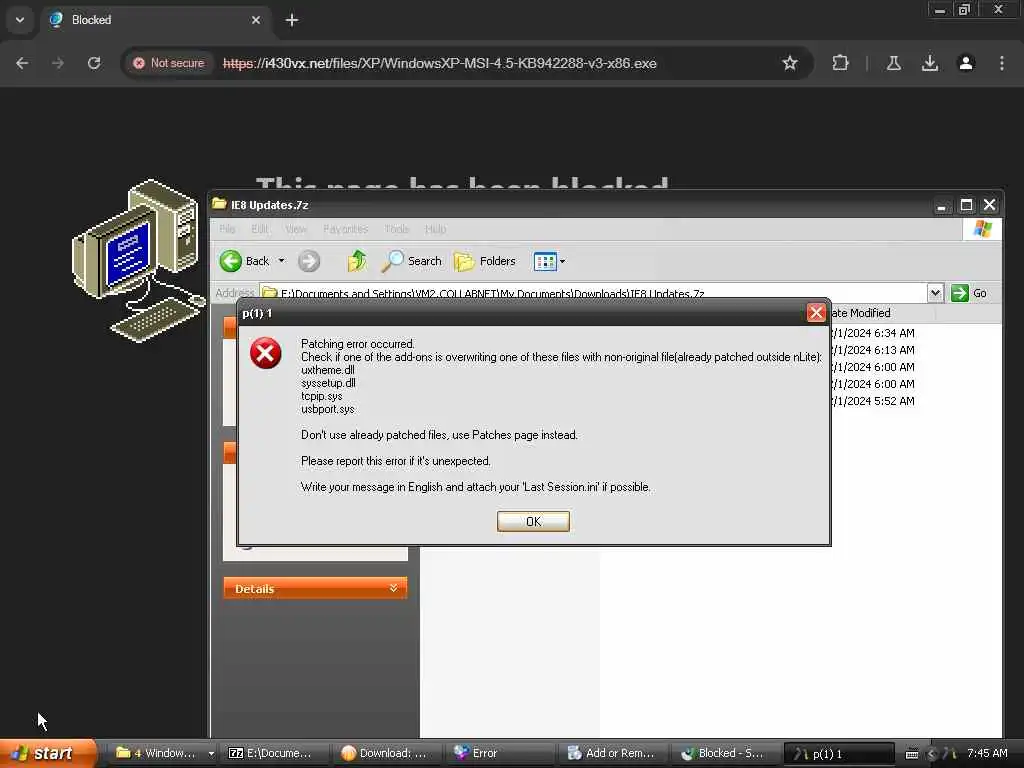1024x768 pixels.
Task: Click the nLite icon in the system tray
Action: (948, 754)
